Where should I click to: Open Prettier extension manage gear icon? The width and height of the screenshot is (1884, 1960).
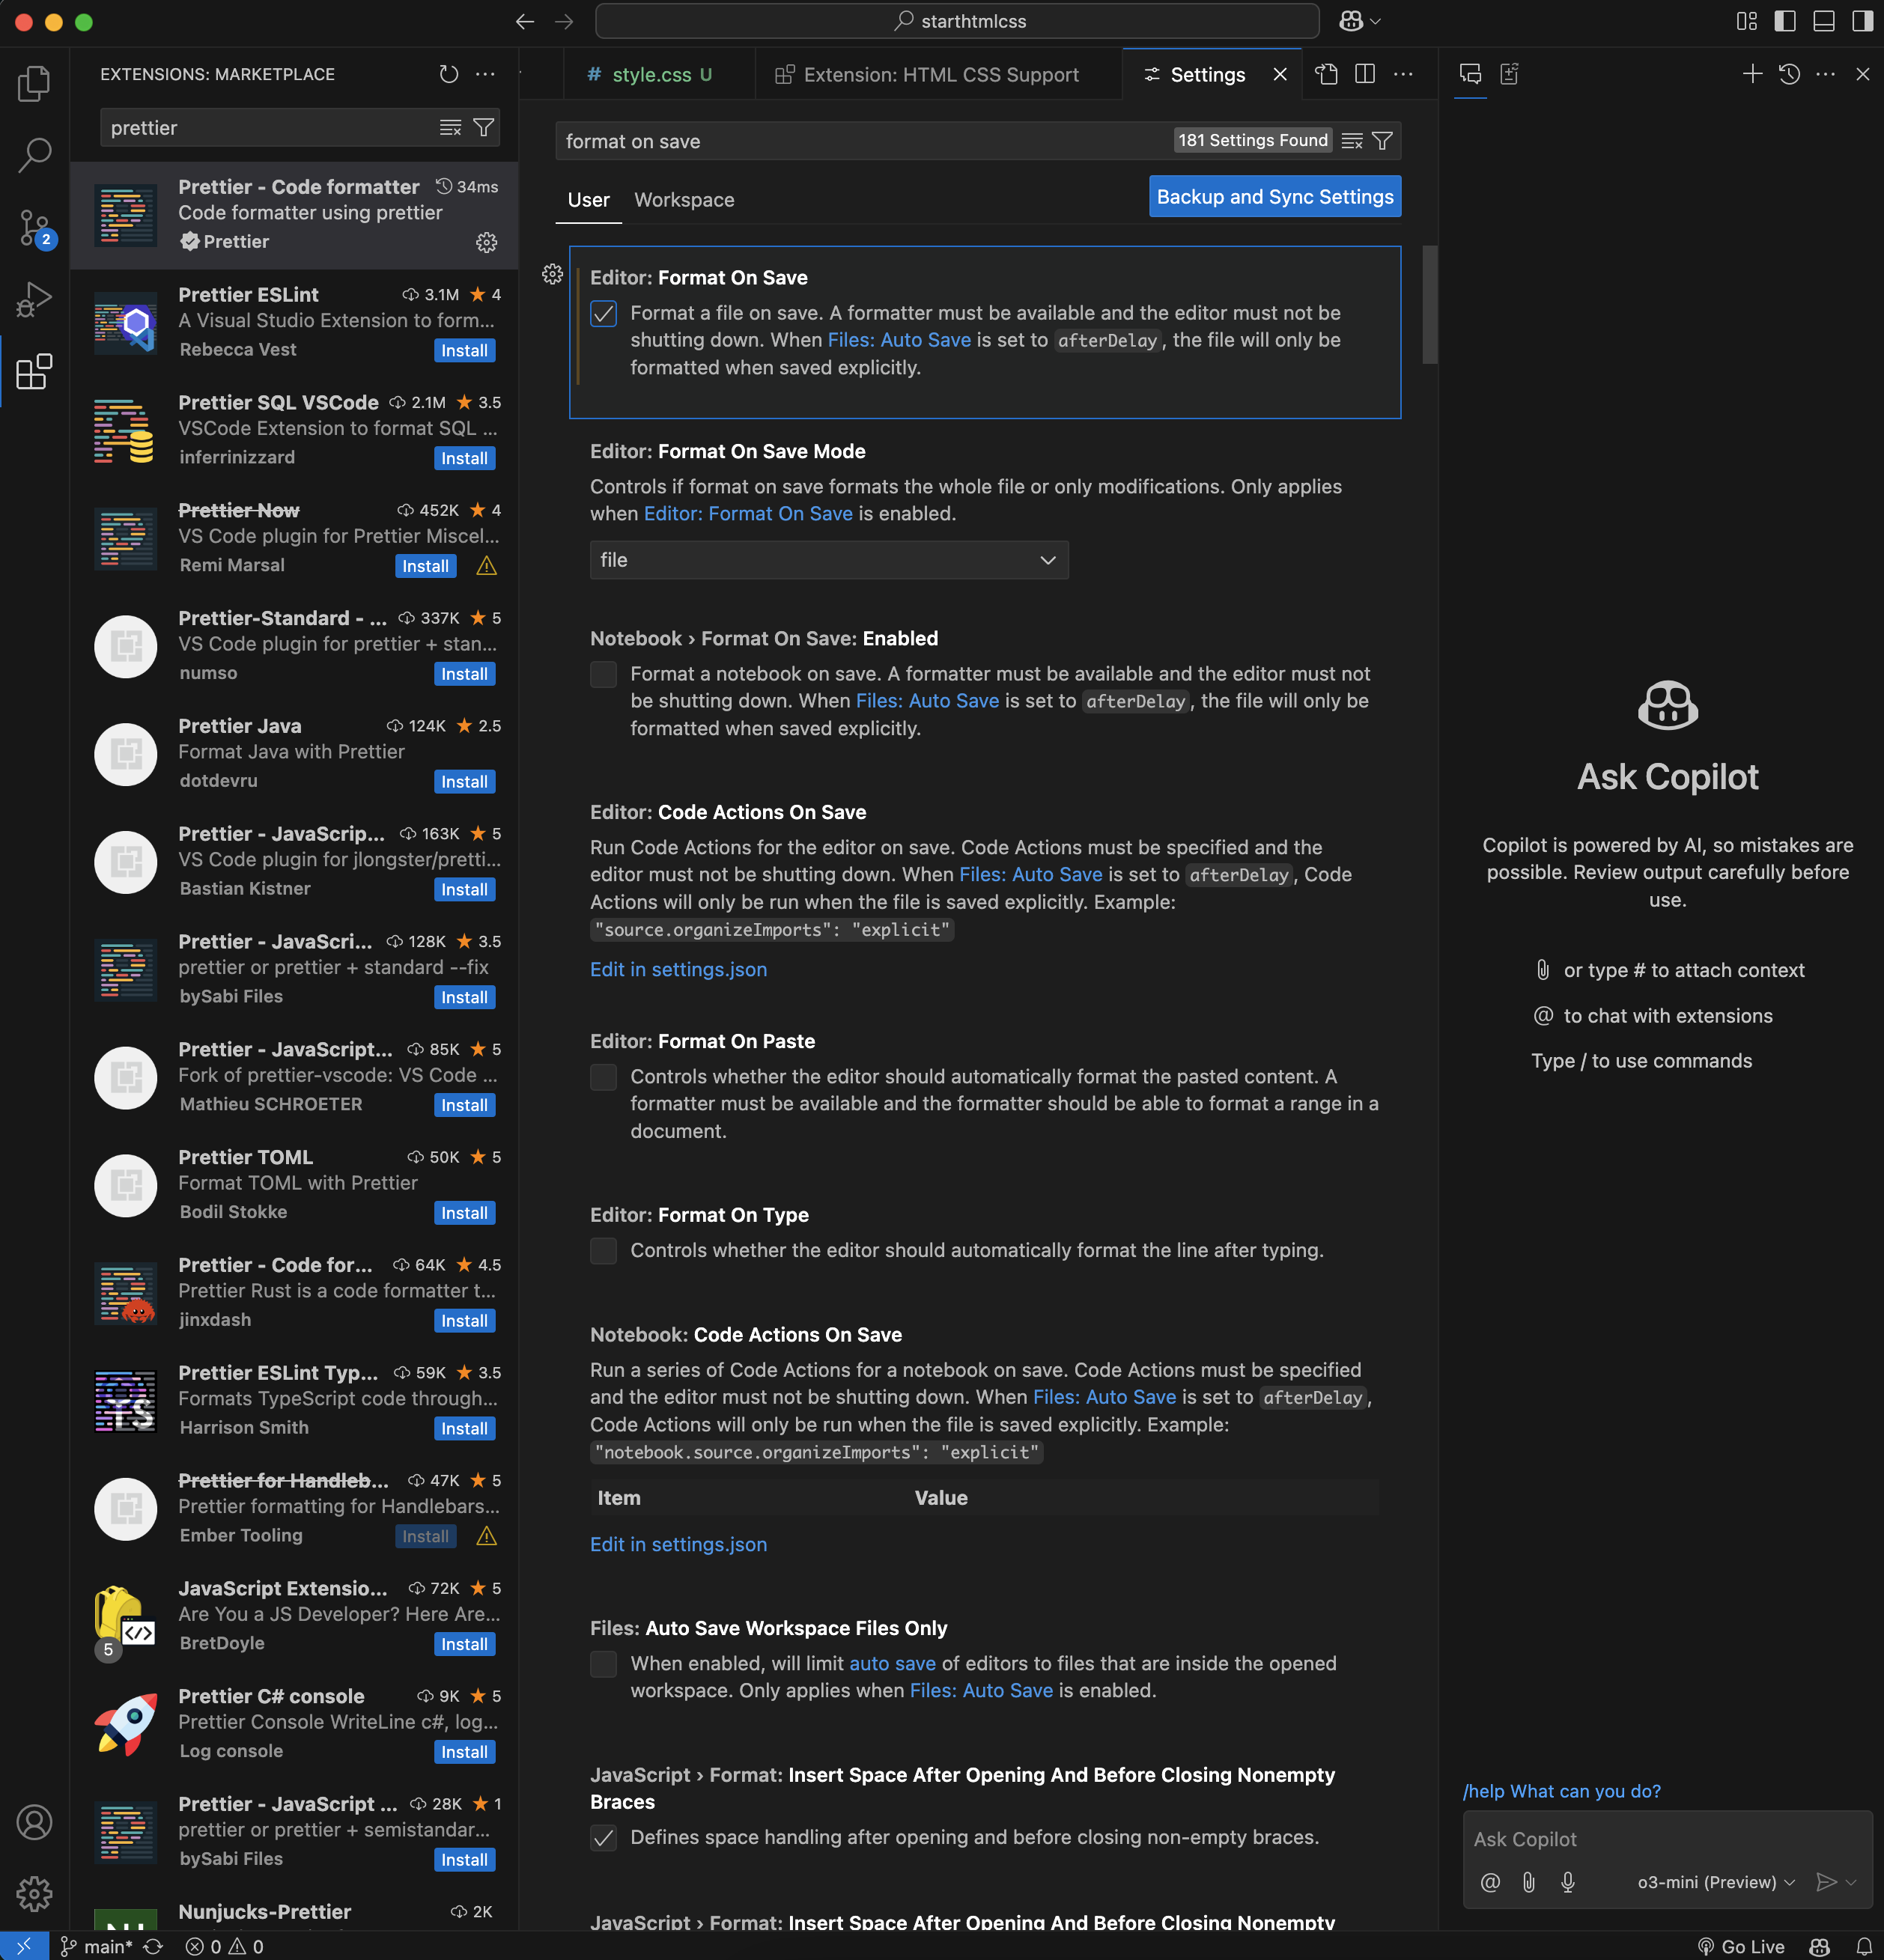tap(487, 242)
